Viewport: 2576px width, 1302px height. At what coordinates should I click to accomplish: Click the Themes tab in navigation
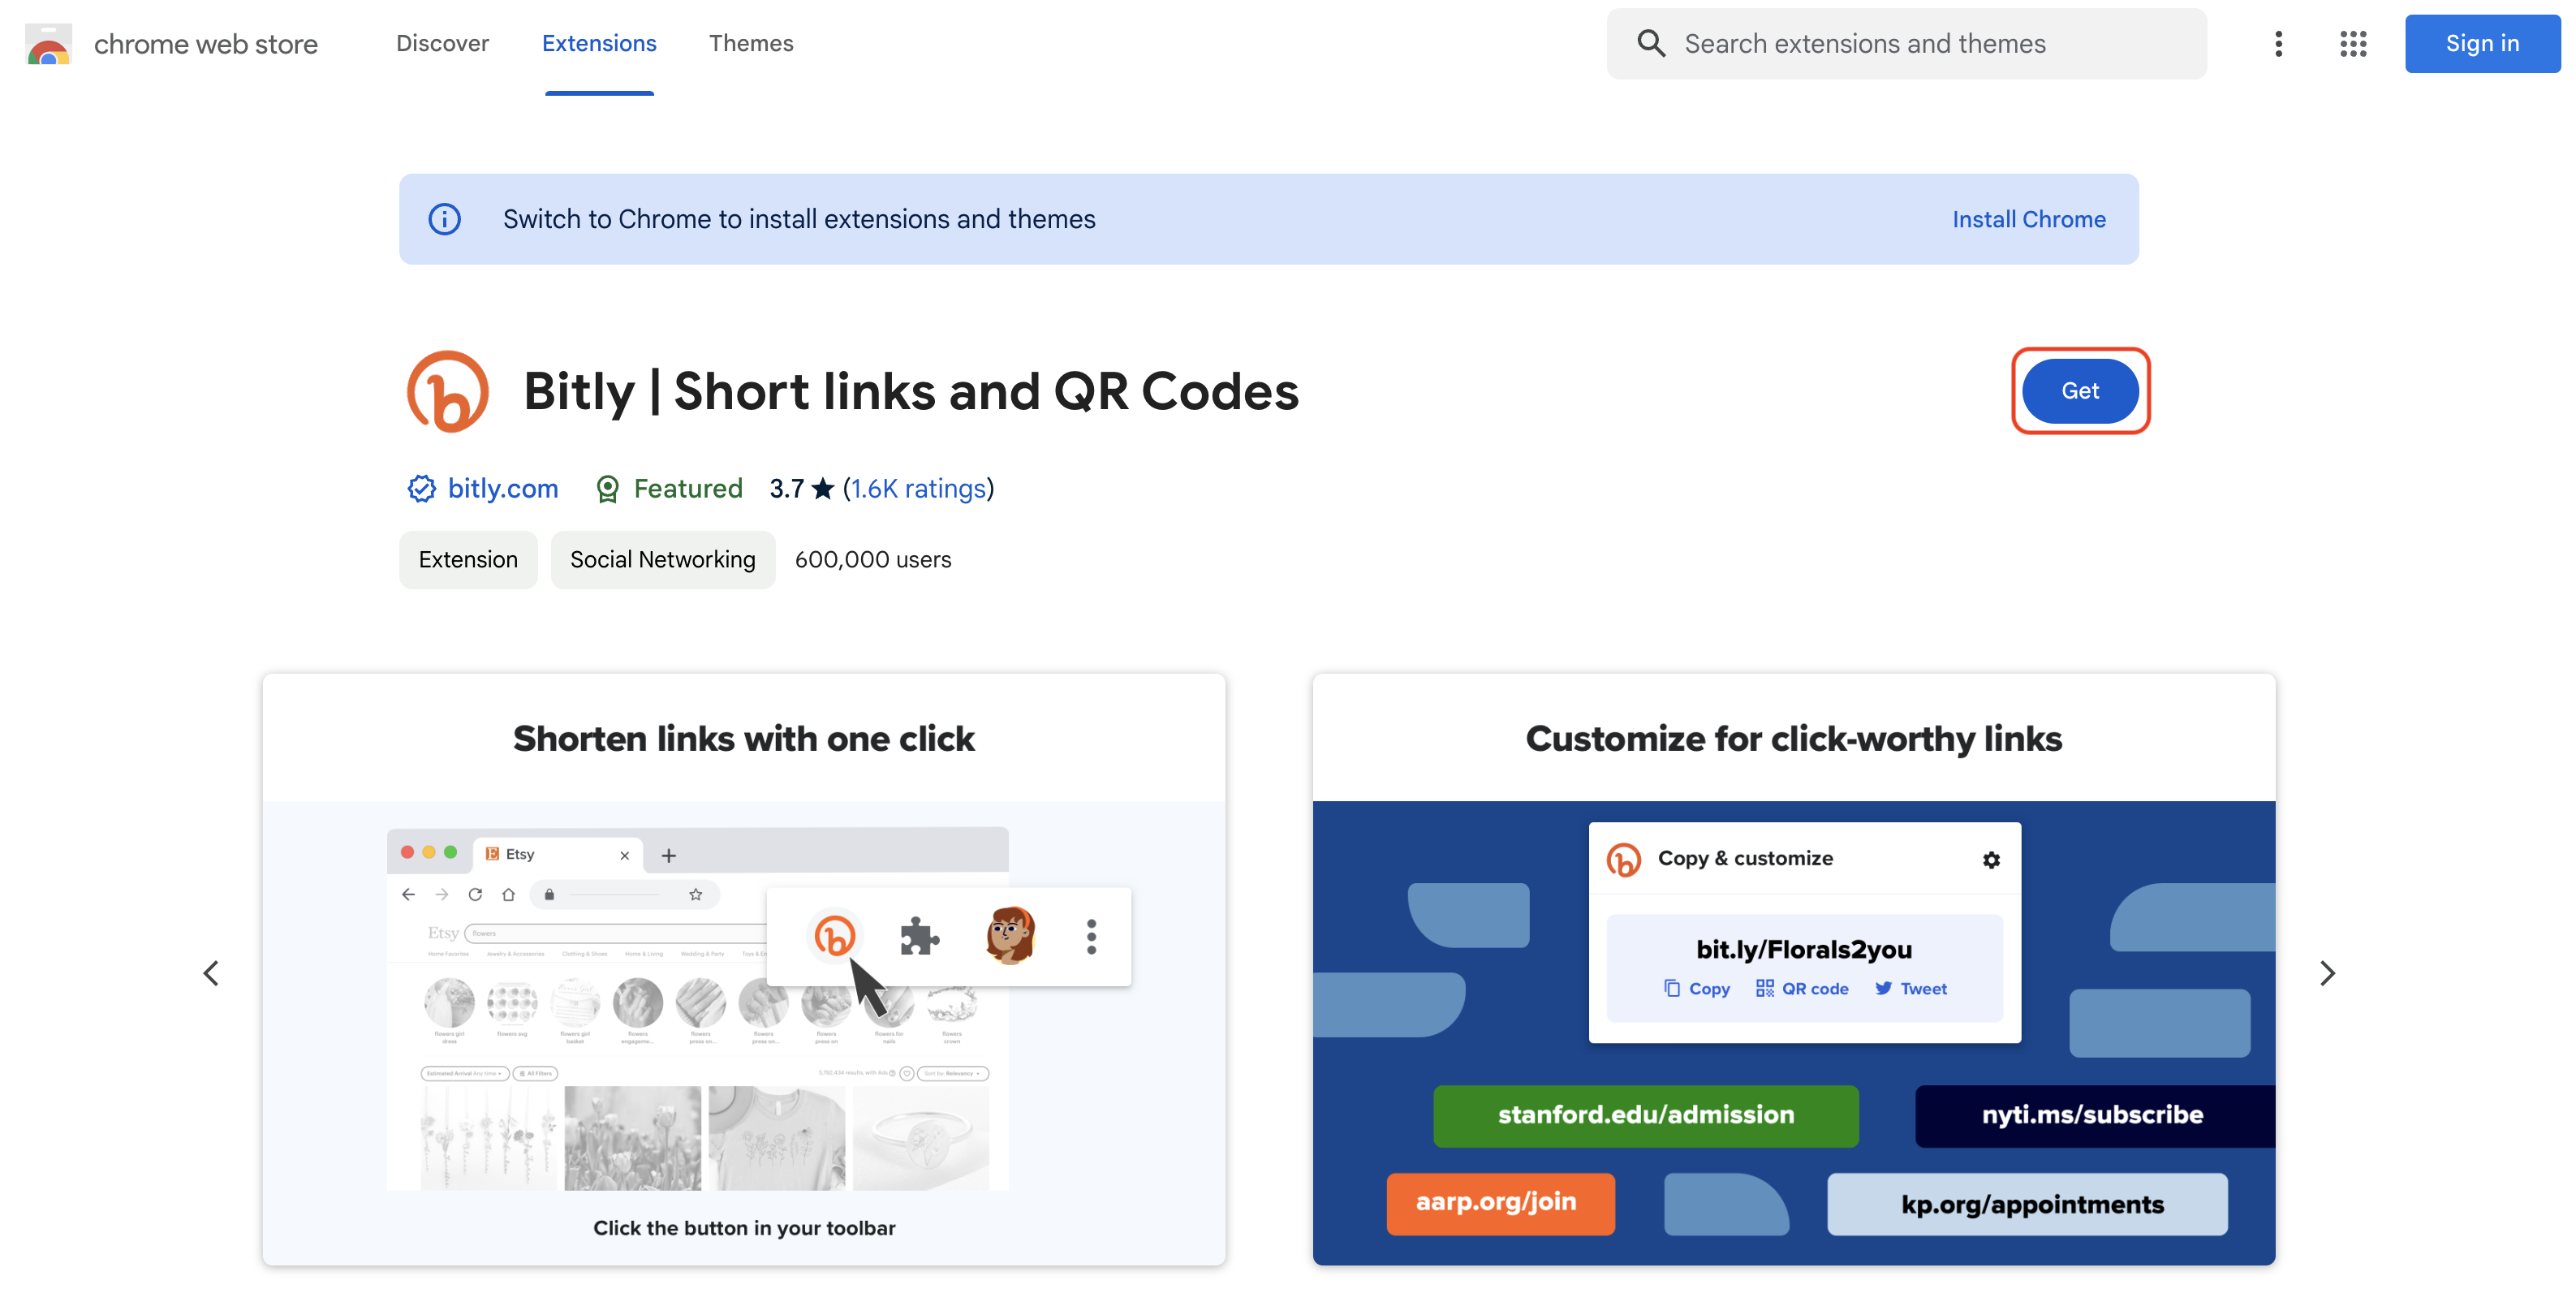tap(750, 41)
